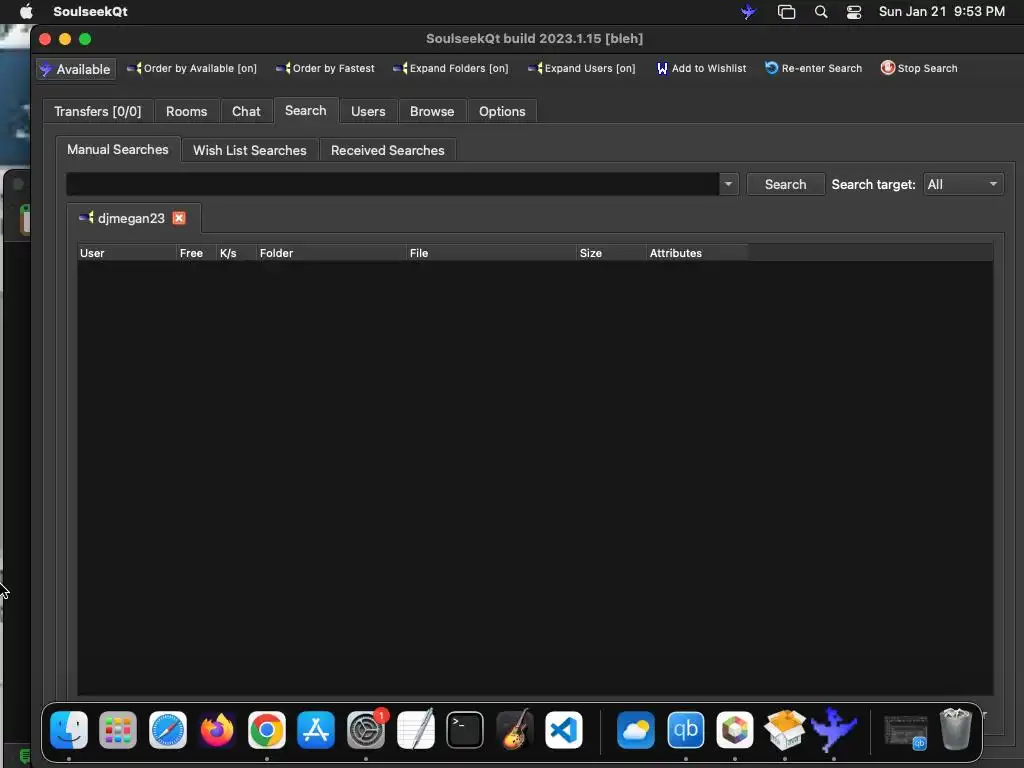Open the Apple menu
Viewport: 1024px width, 768px height.
coord(26,12)
